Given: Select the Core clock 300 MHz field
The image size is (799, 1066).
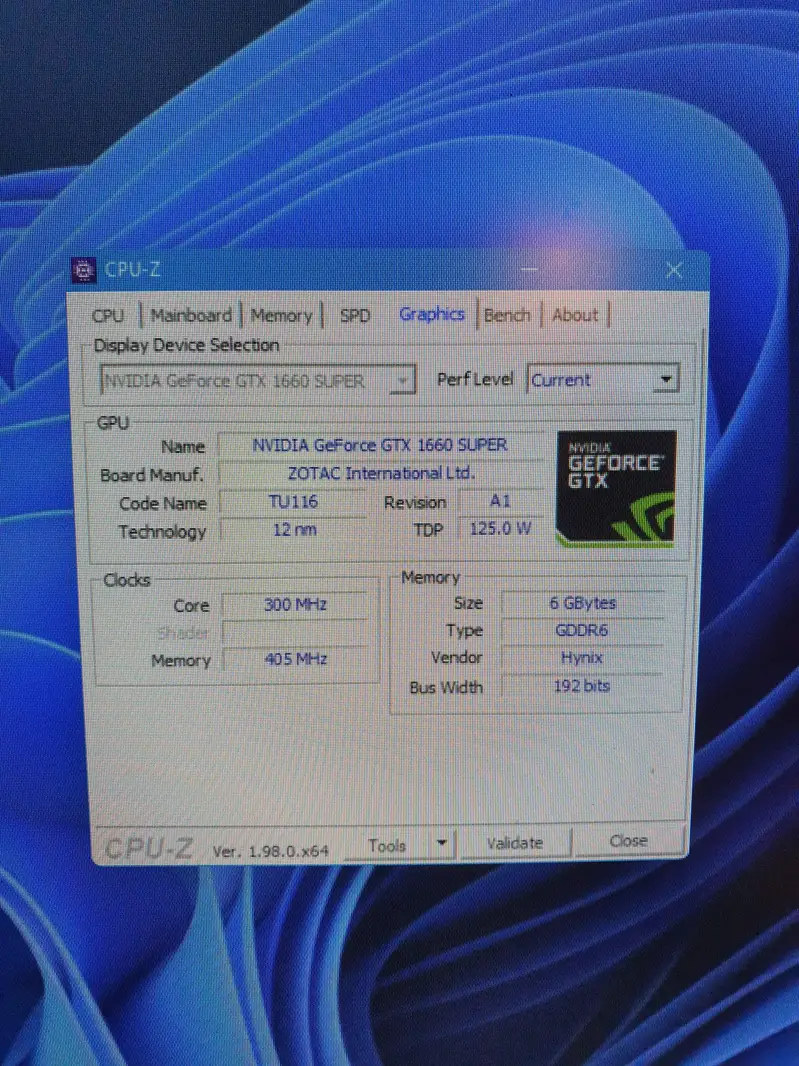Looking at the screenshot, I should pyautogui.click(x=294, y=604).
